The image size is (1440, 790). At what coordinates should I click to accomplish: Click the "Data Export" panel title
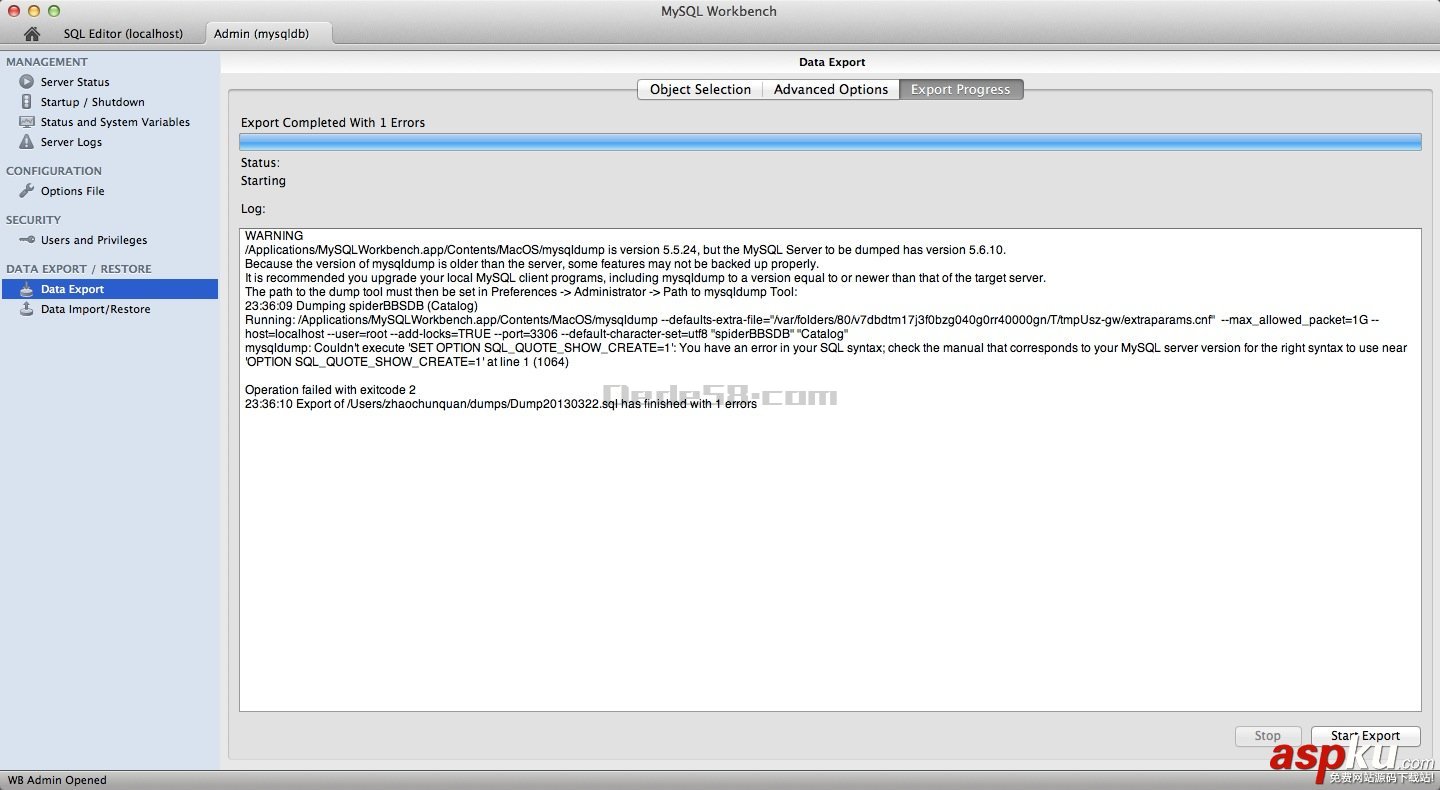[832, 62]
